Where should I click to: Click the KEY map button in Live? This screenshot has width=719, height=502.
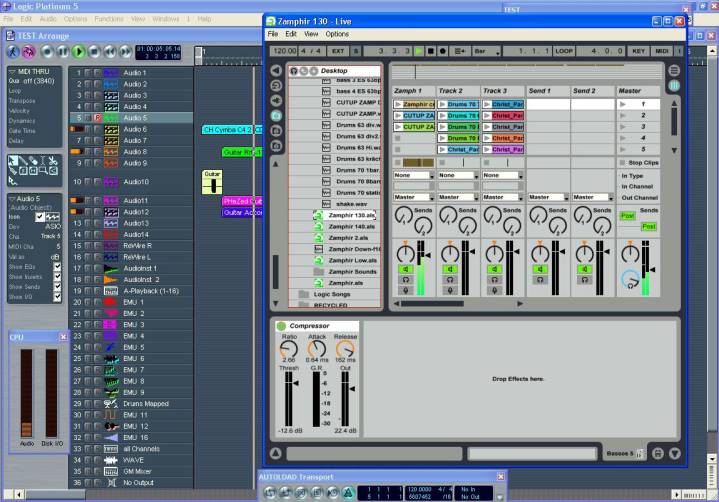point(638,51)
